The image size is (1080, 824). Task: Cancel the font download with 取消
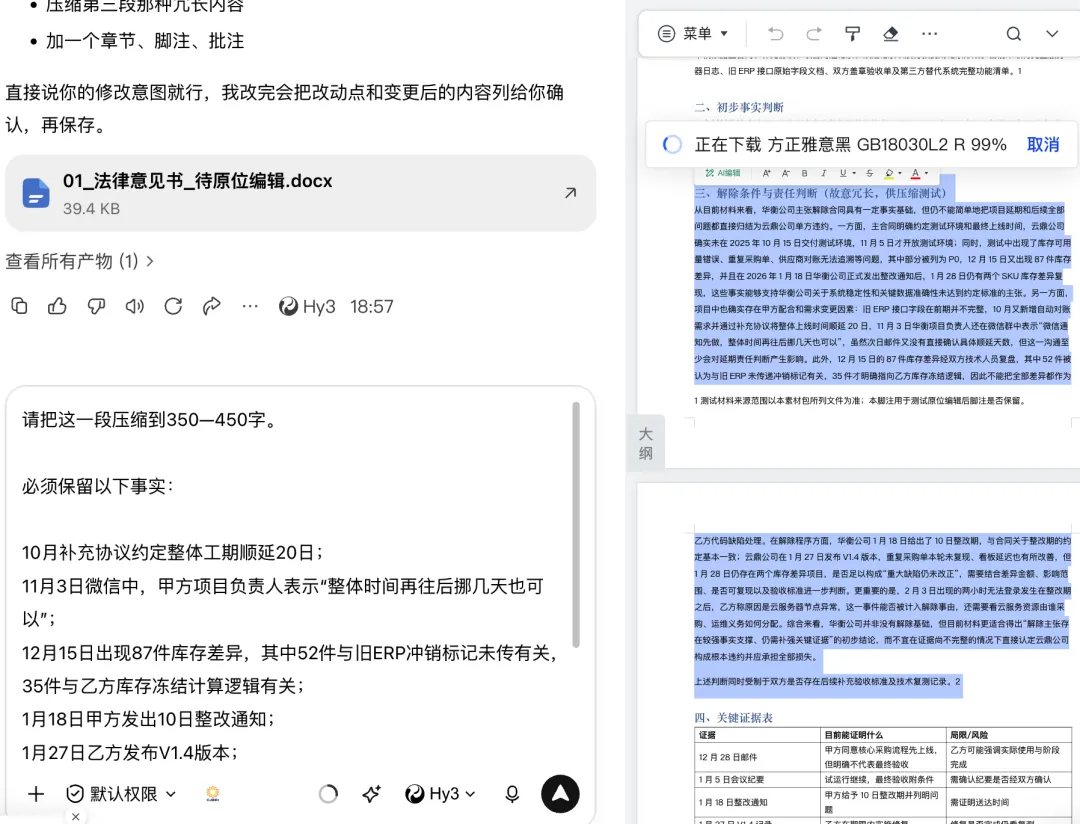(1043, 144)
